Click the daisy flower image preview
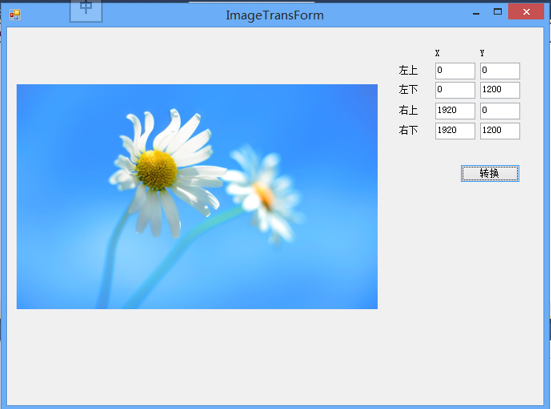Viewport: 551px width, 409px height. tap(197, 196)
